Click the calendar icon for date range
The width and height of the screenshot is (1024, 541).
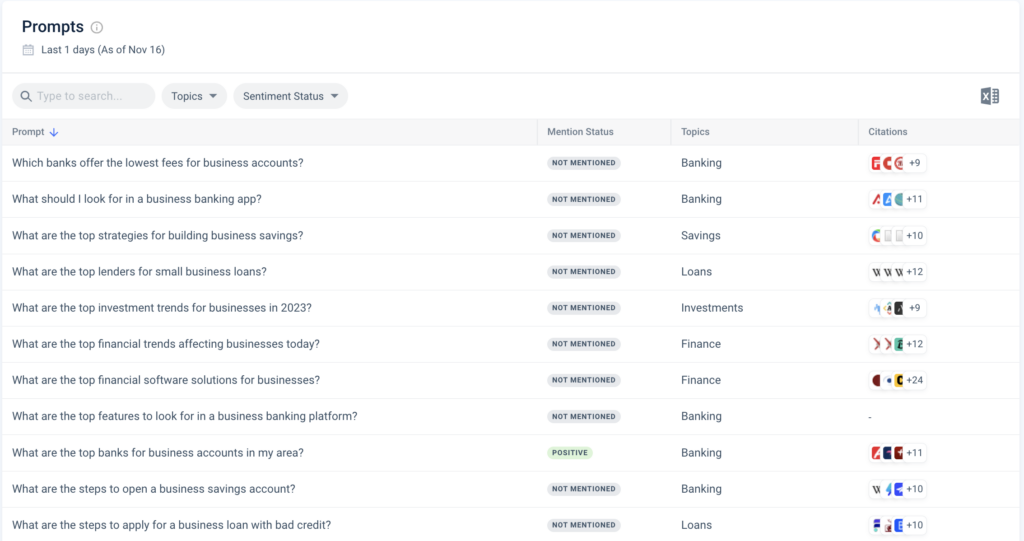pyautogui.click(x=28, y=49)
